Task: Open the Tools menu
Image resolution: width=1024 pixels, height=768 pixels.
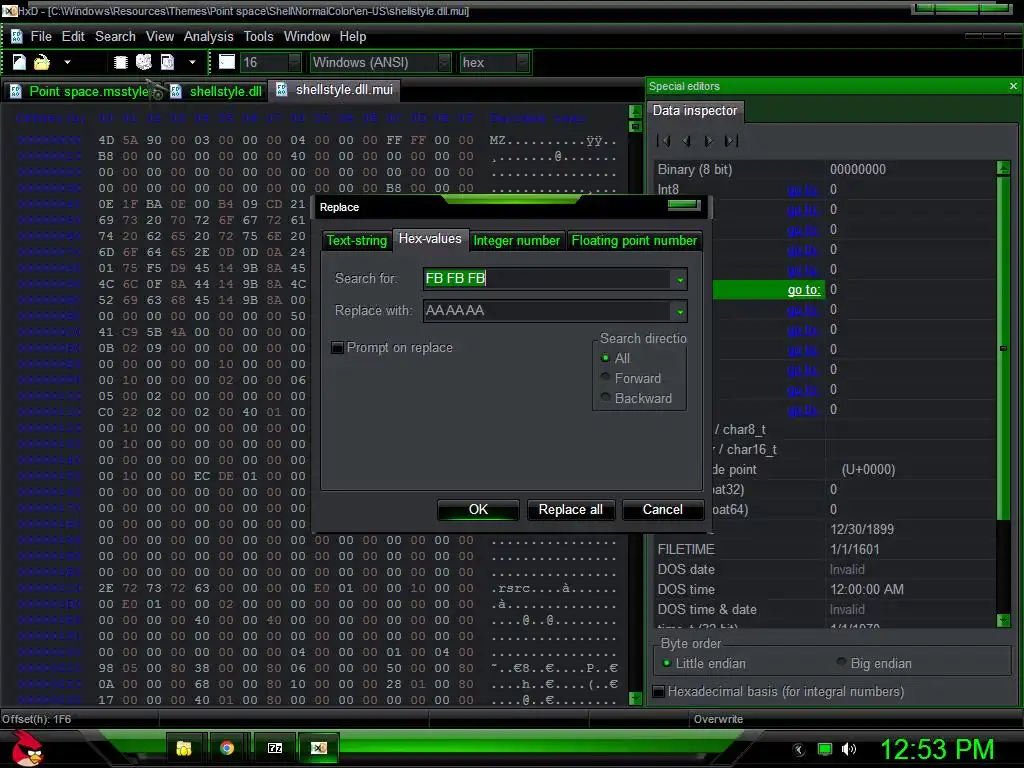Action: point(259,37)
